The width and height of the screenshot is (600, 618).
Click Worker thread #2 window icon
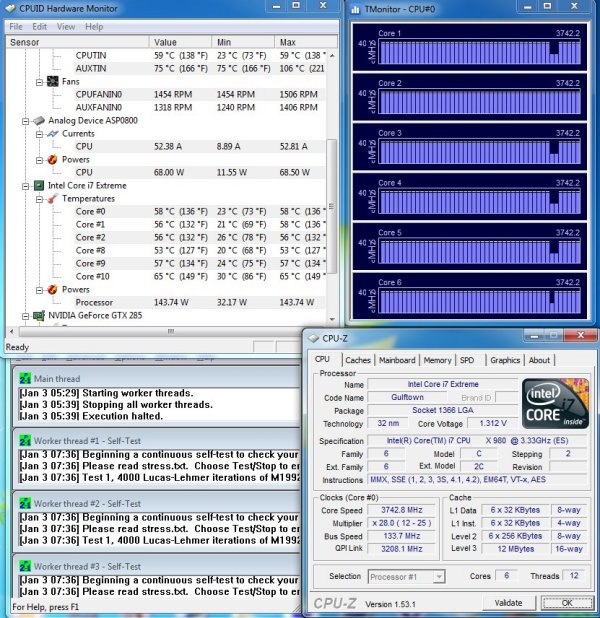pyautogui.click(x=25, y=503)
